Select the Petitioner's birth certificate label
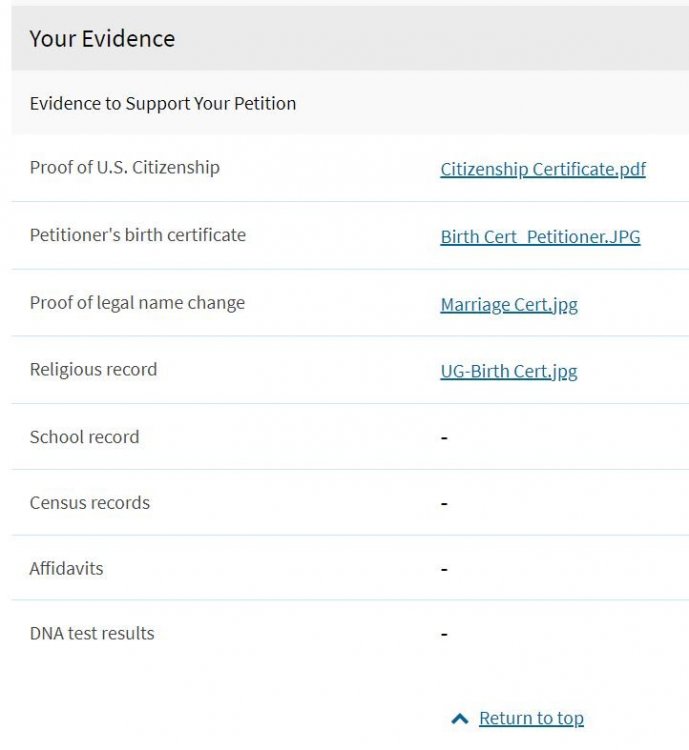689x750 pixels. point(138,235)
